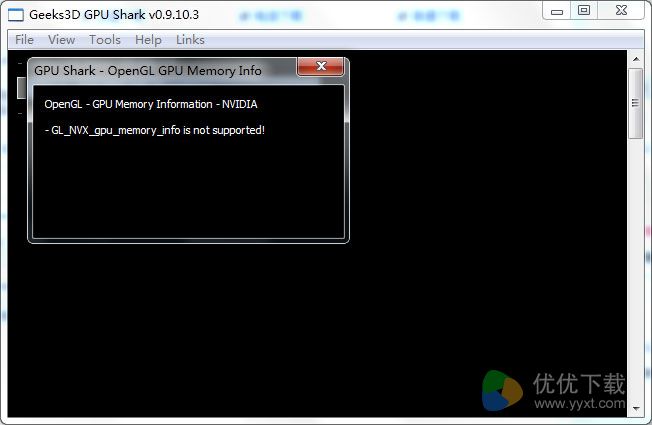Open the Tools menu
The width and height of the screenshot is (652, 425).
tap(105, 40)
